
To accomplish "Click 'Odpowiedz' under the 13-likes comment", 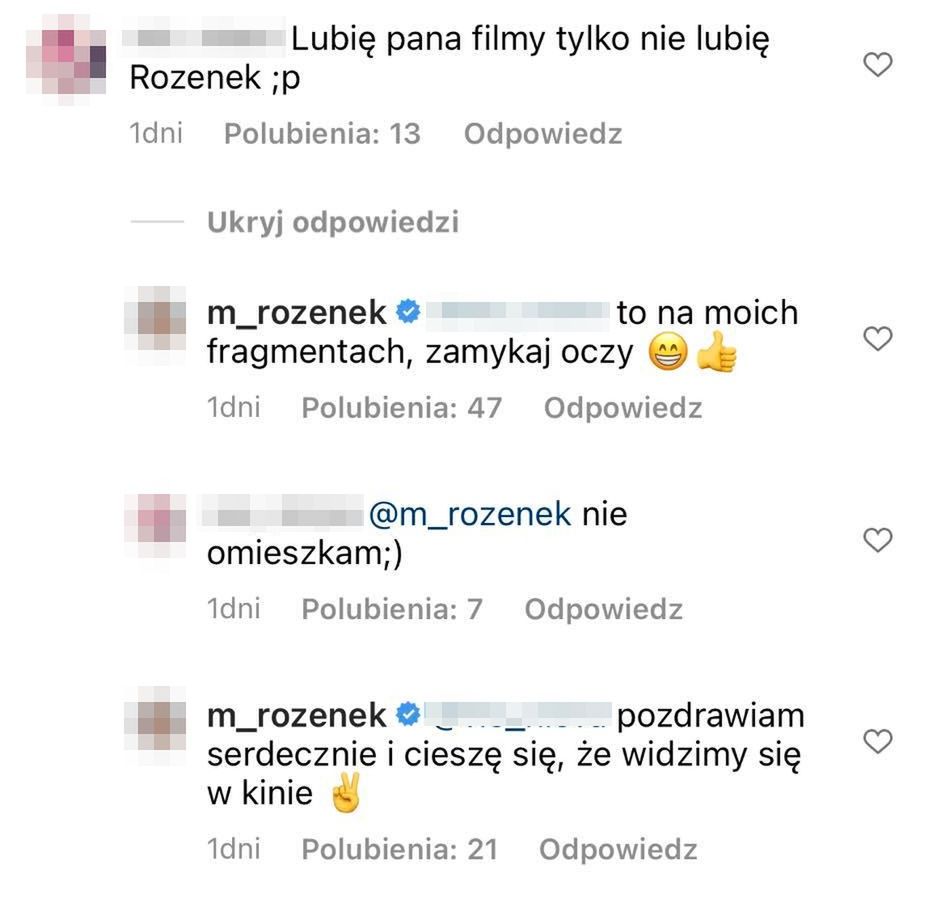I will (542, 134).
